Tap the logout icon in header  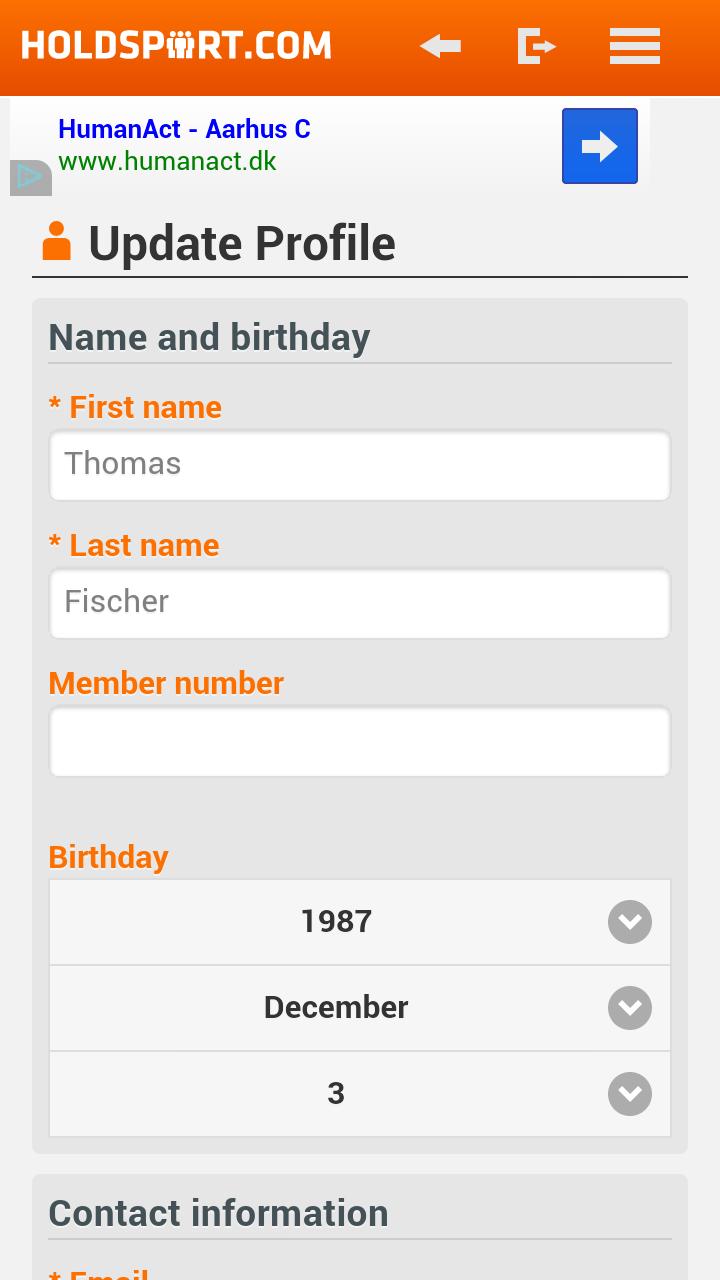pos(536,46)
